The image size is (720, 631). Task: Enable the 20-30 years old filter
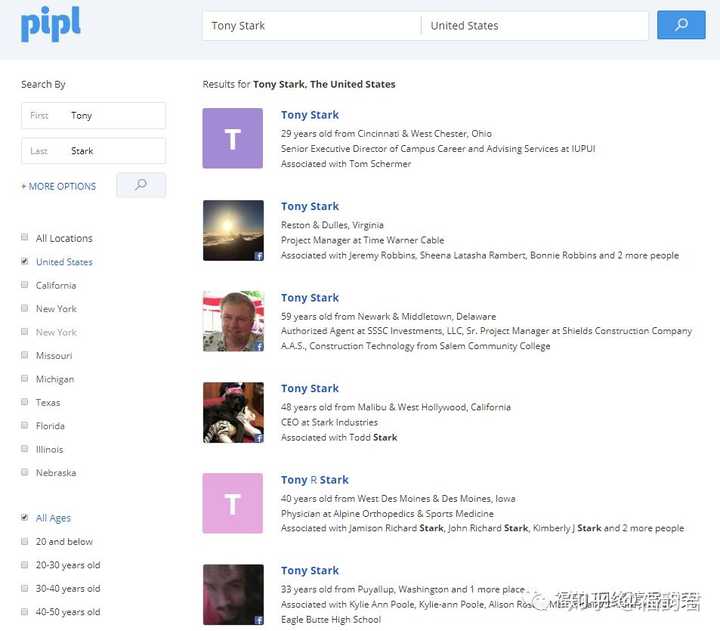point(25,564)
